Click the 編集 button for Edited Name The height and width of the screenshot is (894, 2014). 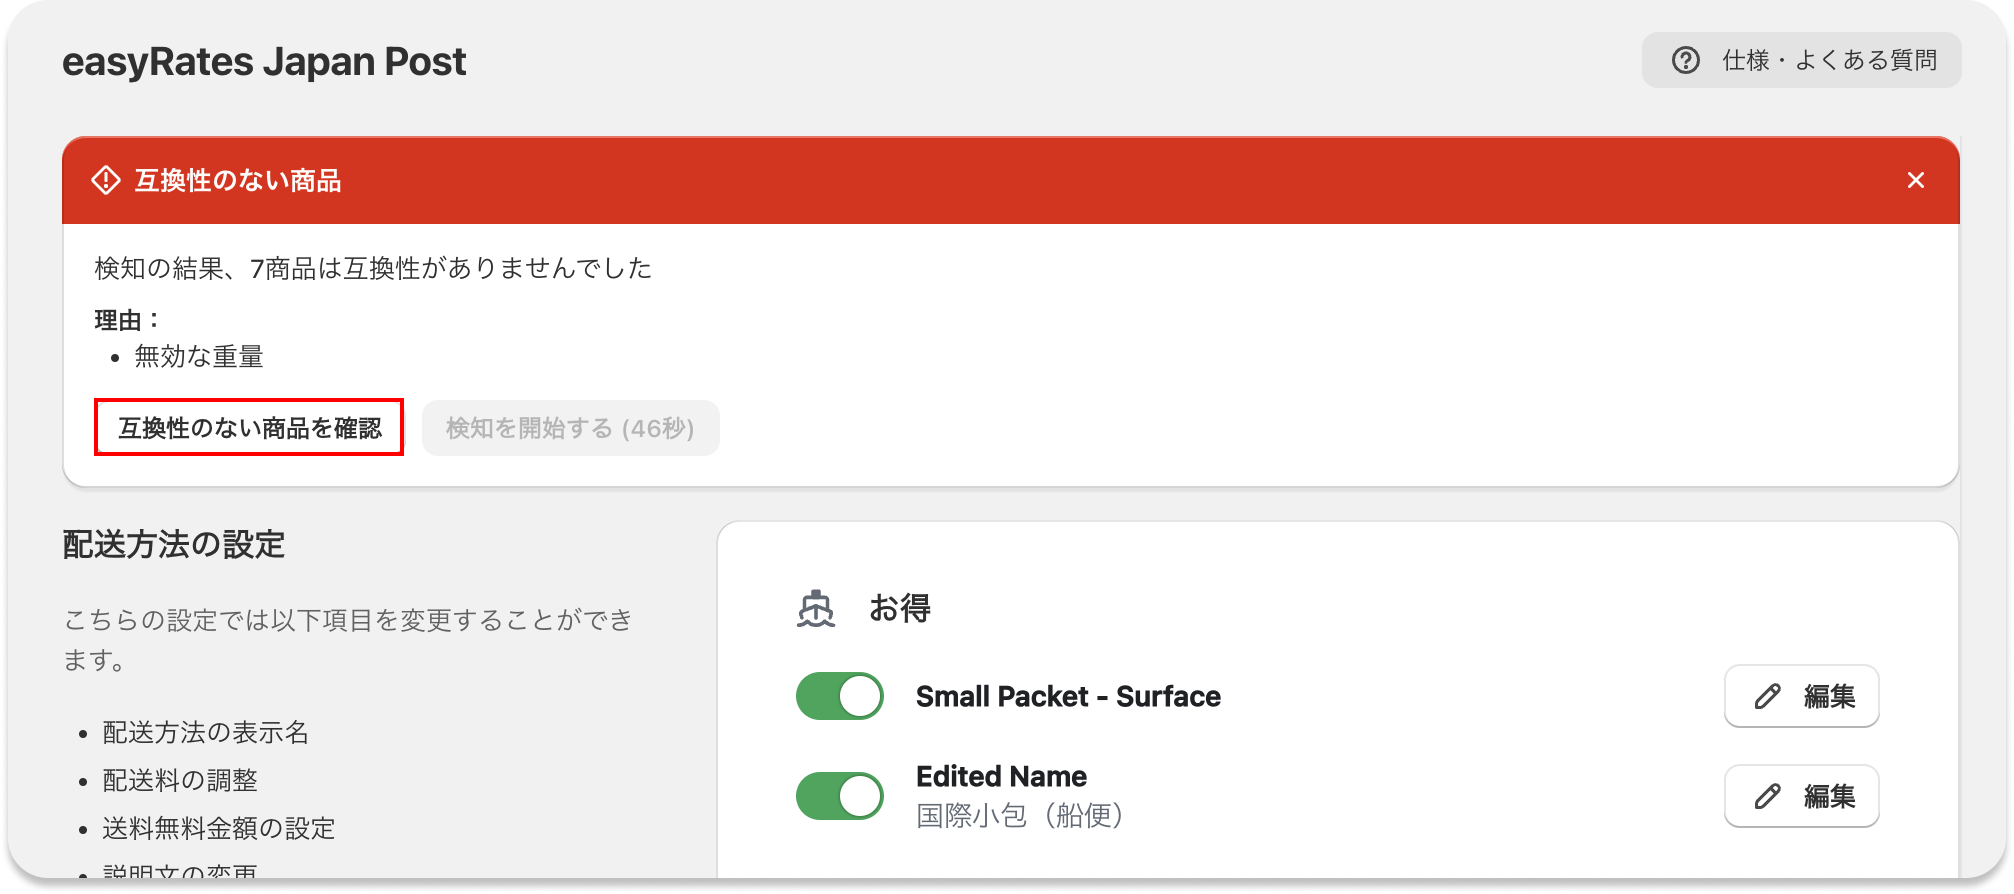tap(1800, 796)
